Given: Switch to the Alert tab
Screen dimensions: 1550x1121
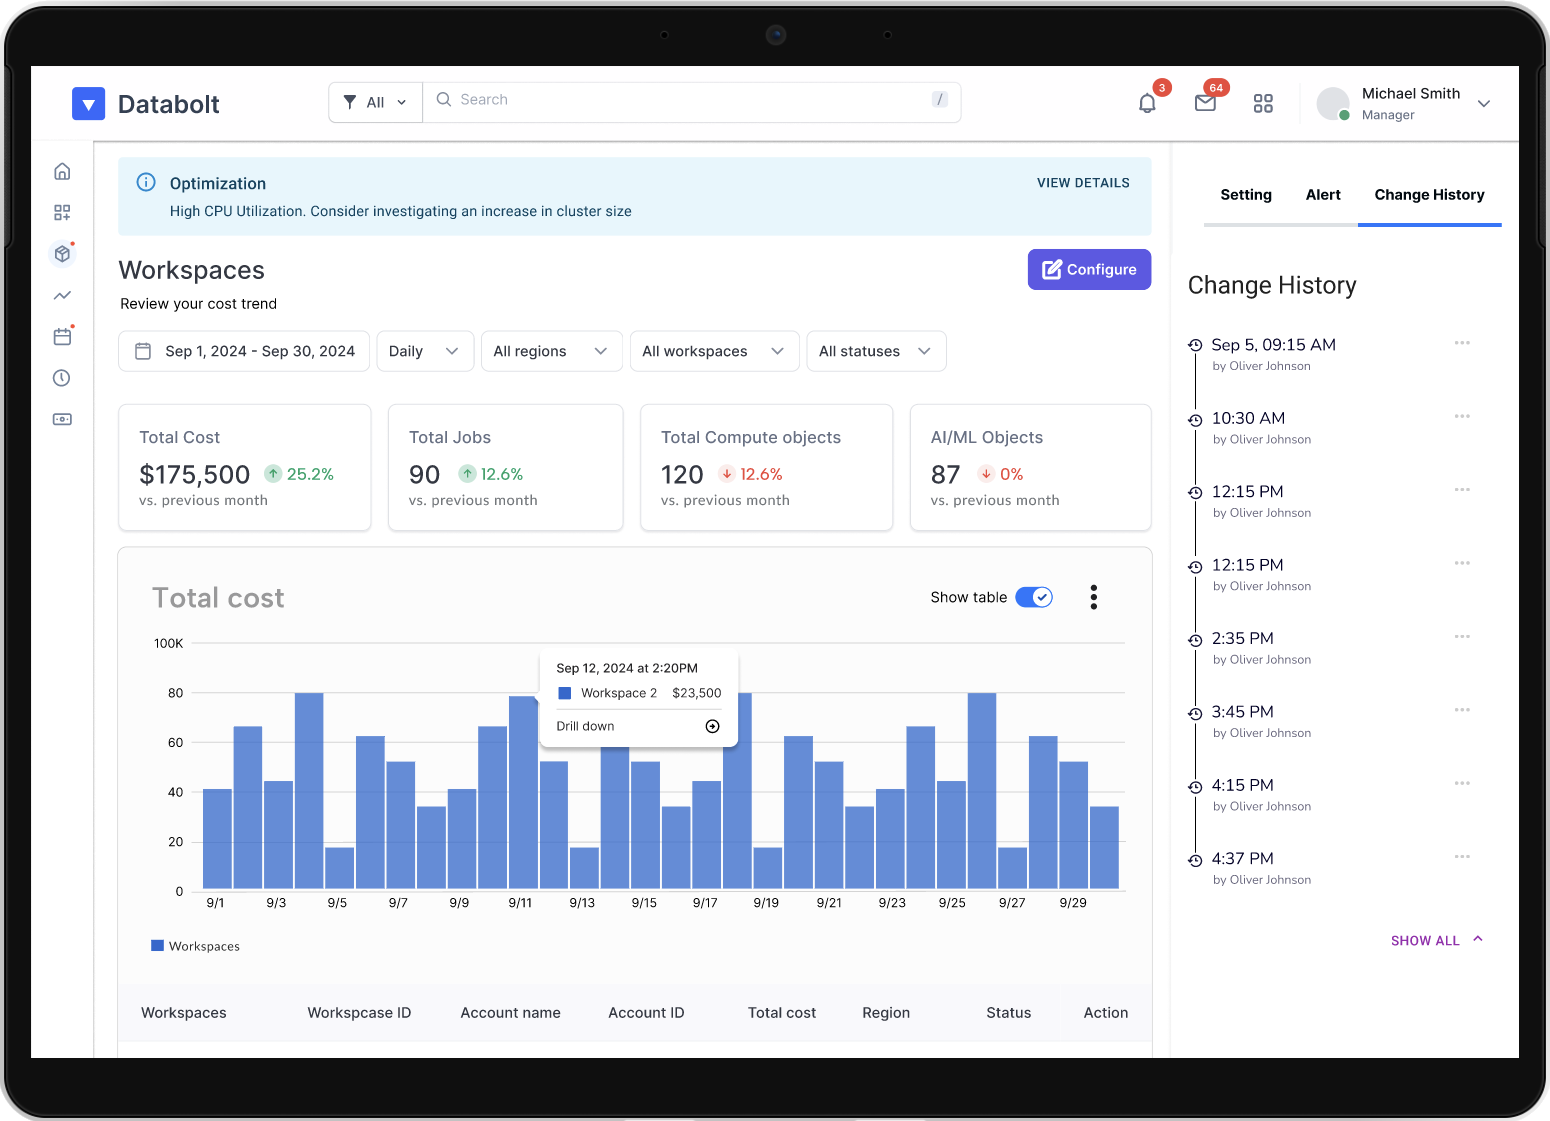Looking at the screenshot, I should 1322,195.
